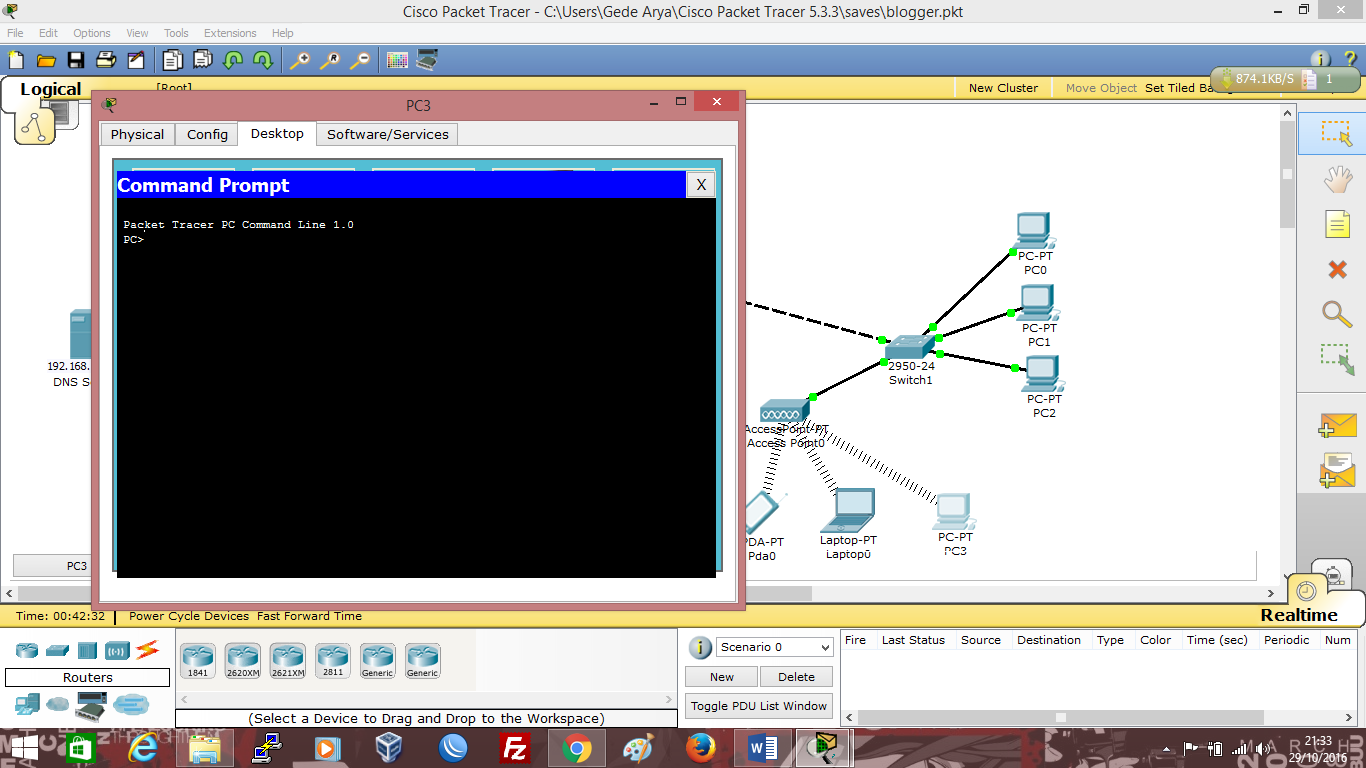The image size is (1366, 768).
Task: Open the Scenario 0 dropdown
Action: point(775,647)
